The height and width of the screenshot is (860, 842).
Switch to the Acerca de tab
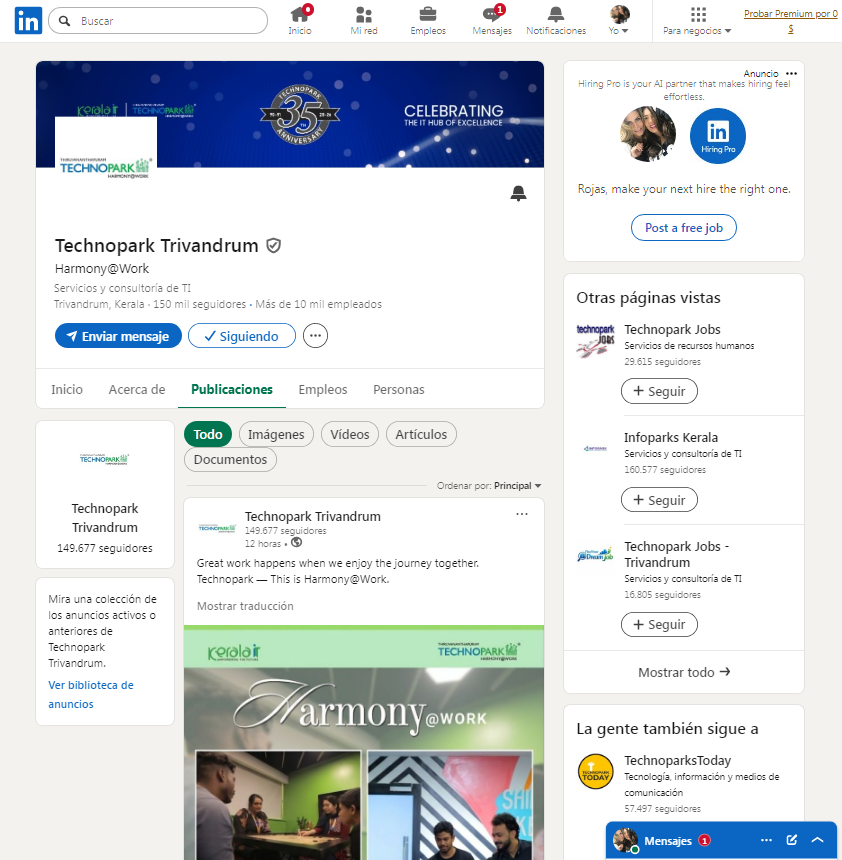137,389
